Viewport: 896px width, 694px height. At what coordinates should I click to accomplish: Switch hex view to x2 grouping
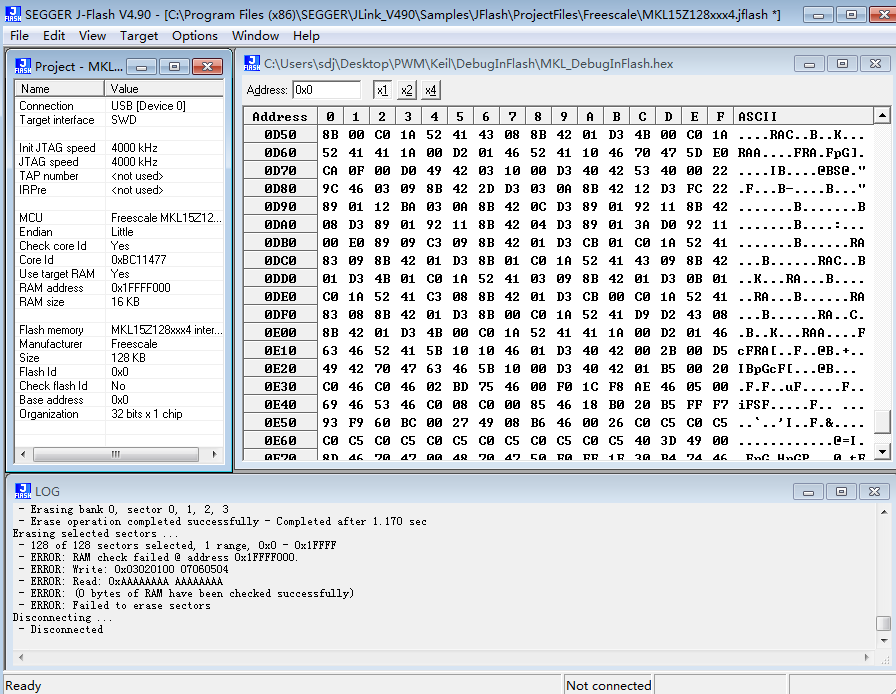click(x=406, y=90)
